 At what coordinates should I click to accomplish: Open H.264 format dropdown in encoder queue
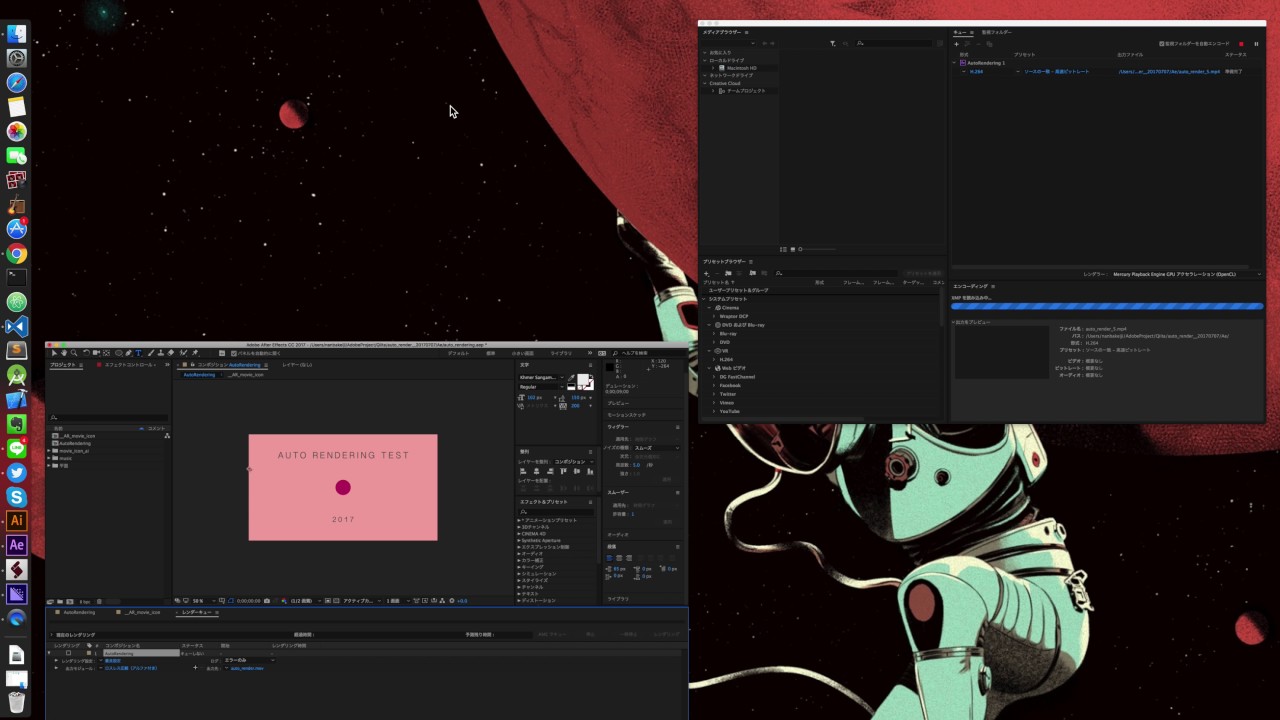pyautogui.click(x=964, y=72)
